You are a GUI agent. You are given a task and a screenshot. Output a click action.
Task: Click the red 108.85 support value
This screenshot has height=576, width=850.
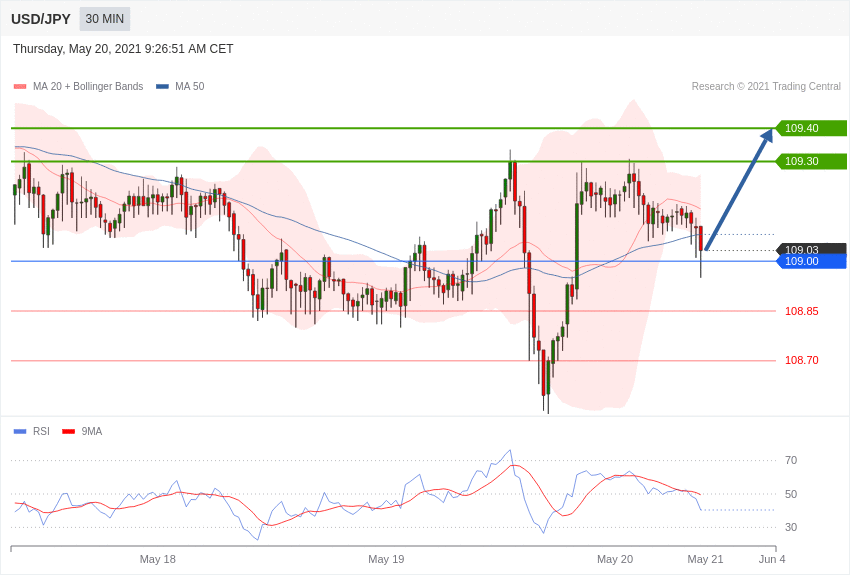click(802, 311)
